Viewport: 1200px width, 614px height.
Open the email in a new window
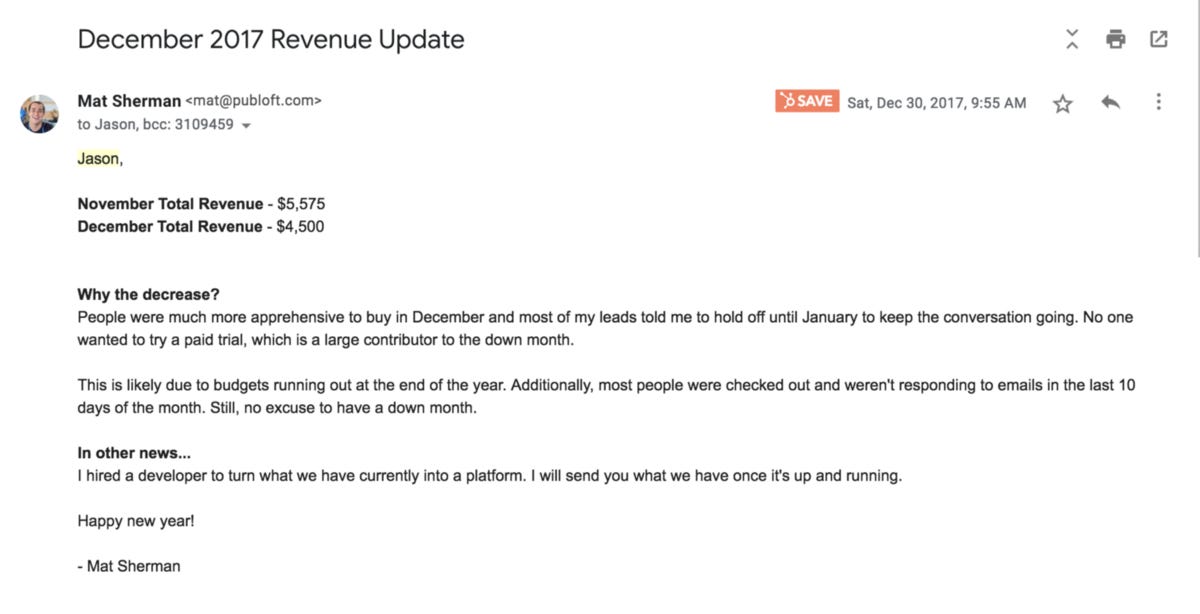click(x=1159, y=40)
